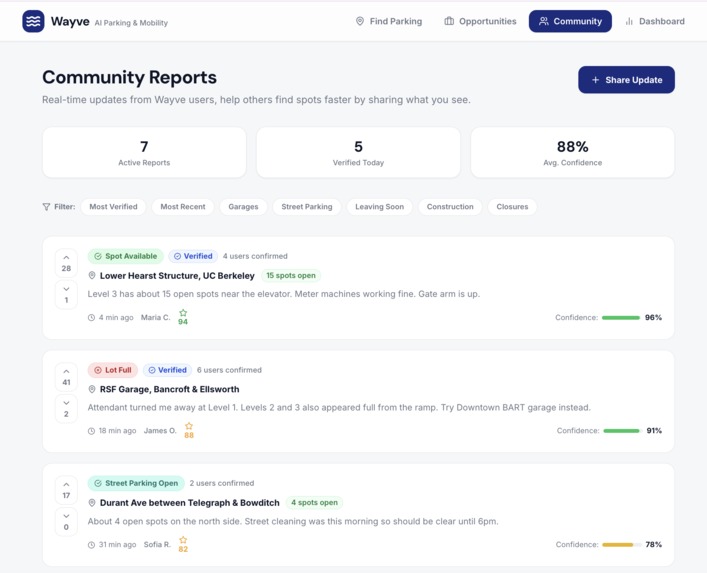Screen dimensions: 707x573
Task: Downvote the Lower Hearst Structure report
Action: 66,294
